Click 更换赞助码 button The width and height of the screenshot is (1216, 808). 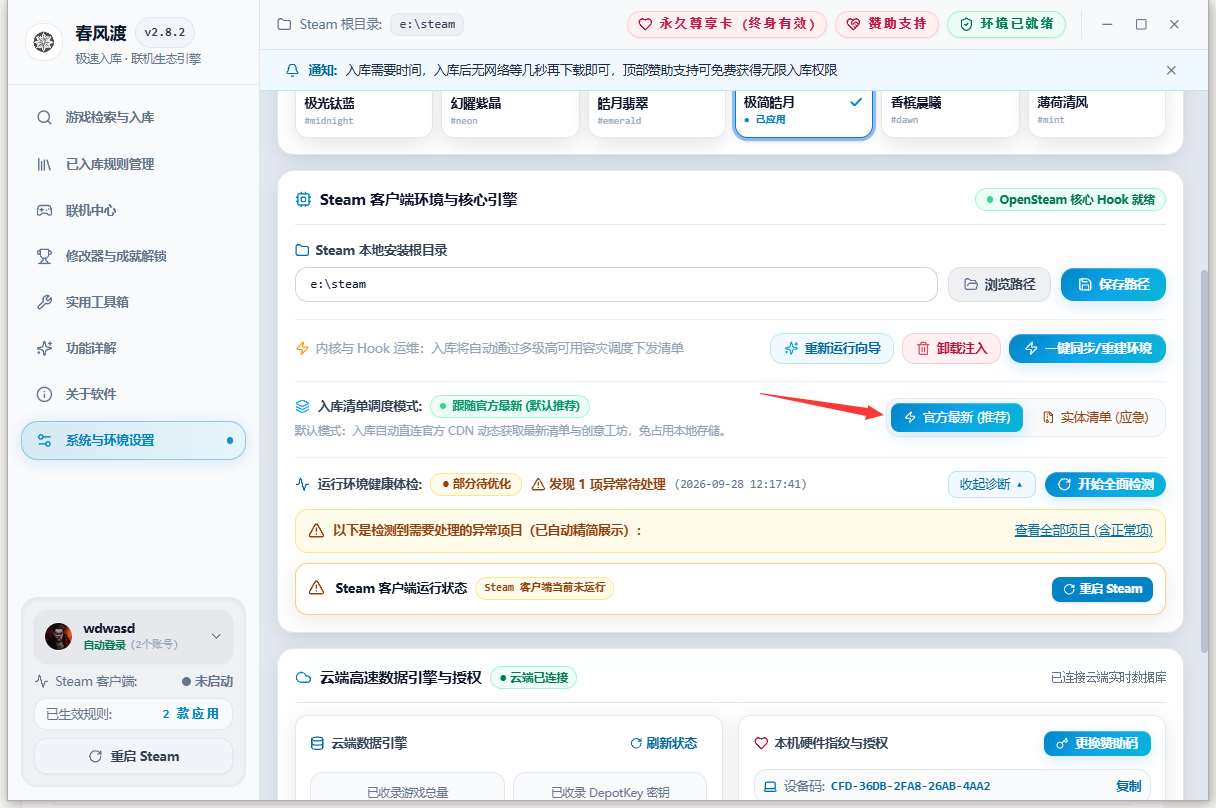pyautogui.click(x=1097, y=743)
